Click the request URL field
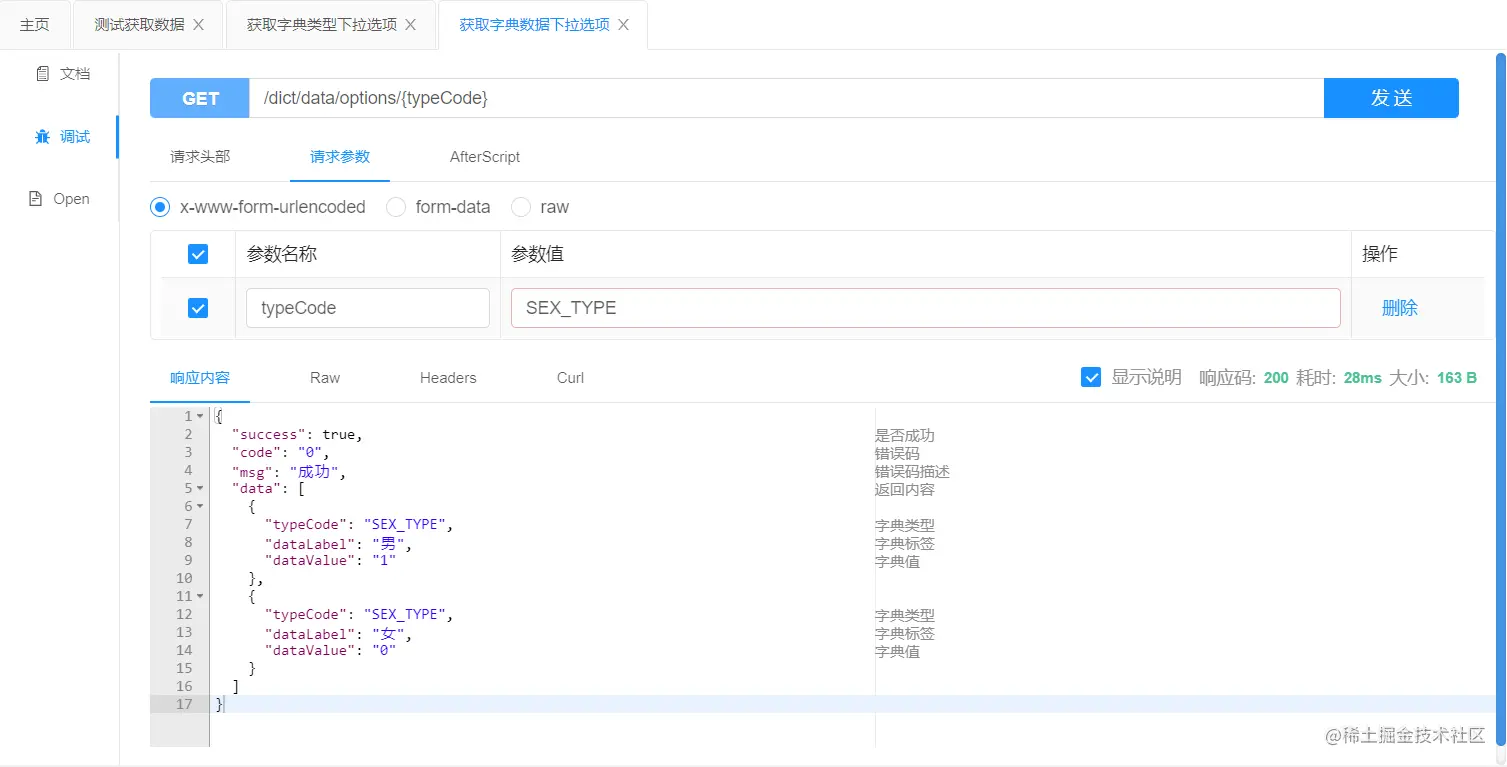This screenshot has height=767, width=1507. pos(786,98)
